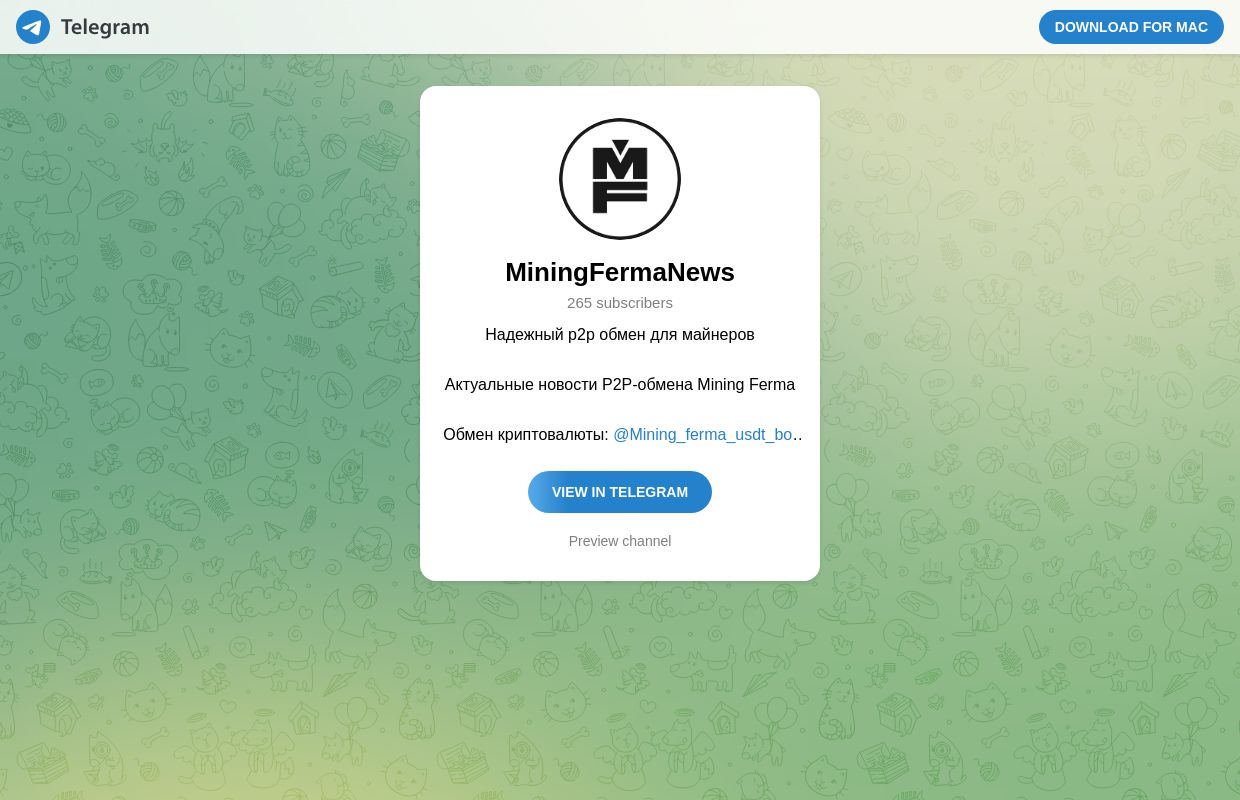Click the Telegram paper plane logo
The image size is (1240, 800).
pyautogui.click(x=33, y=27)
